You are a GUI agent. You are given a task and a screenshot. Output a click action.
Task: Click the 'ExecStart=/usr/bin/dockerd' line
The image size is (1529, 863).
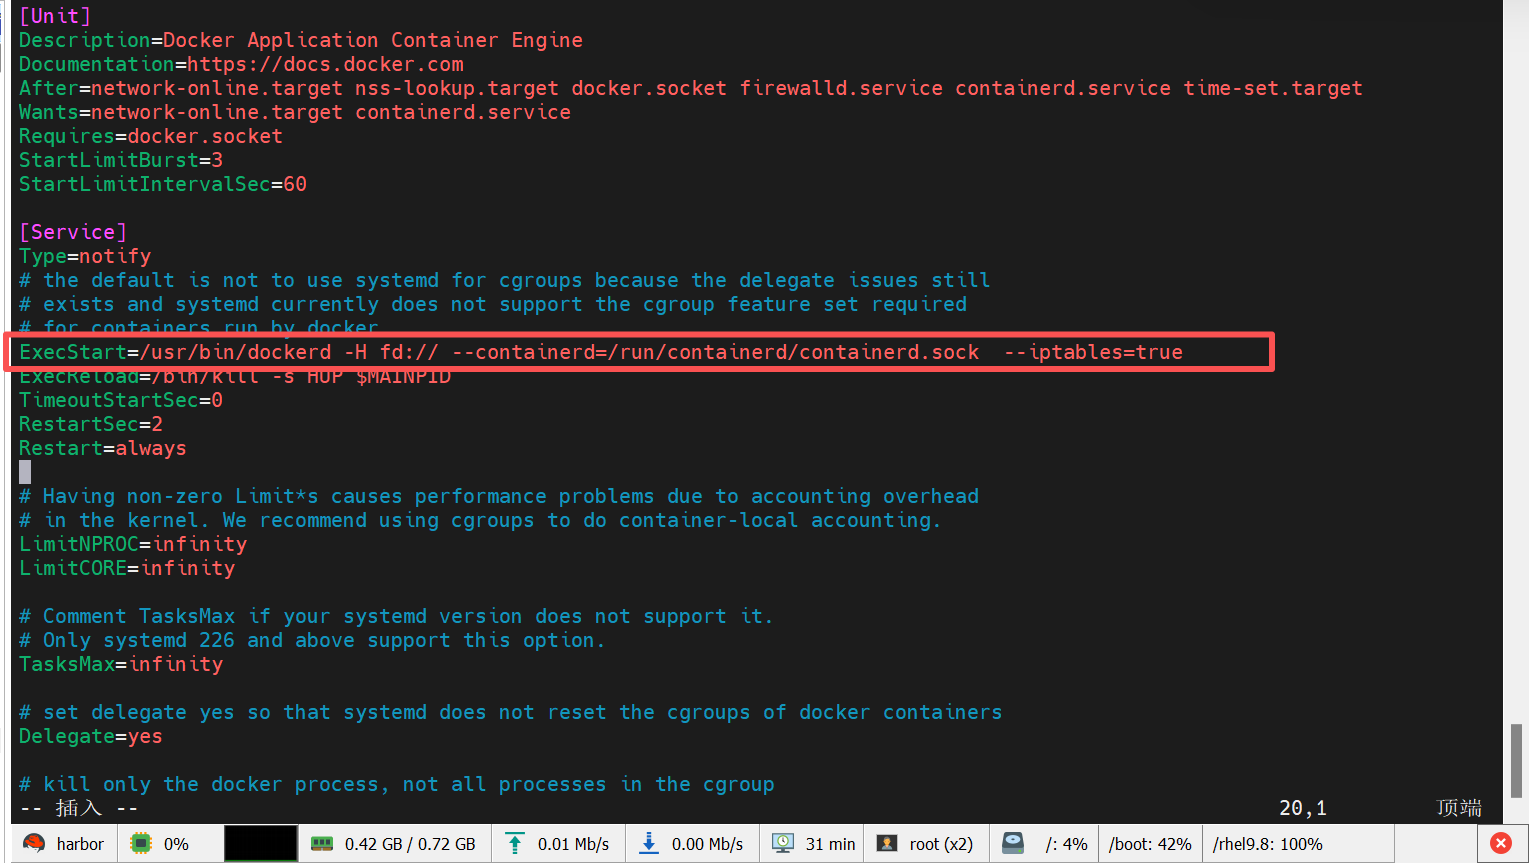click(x=601, y=352)
